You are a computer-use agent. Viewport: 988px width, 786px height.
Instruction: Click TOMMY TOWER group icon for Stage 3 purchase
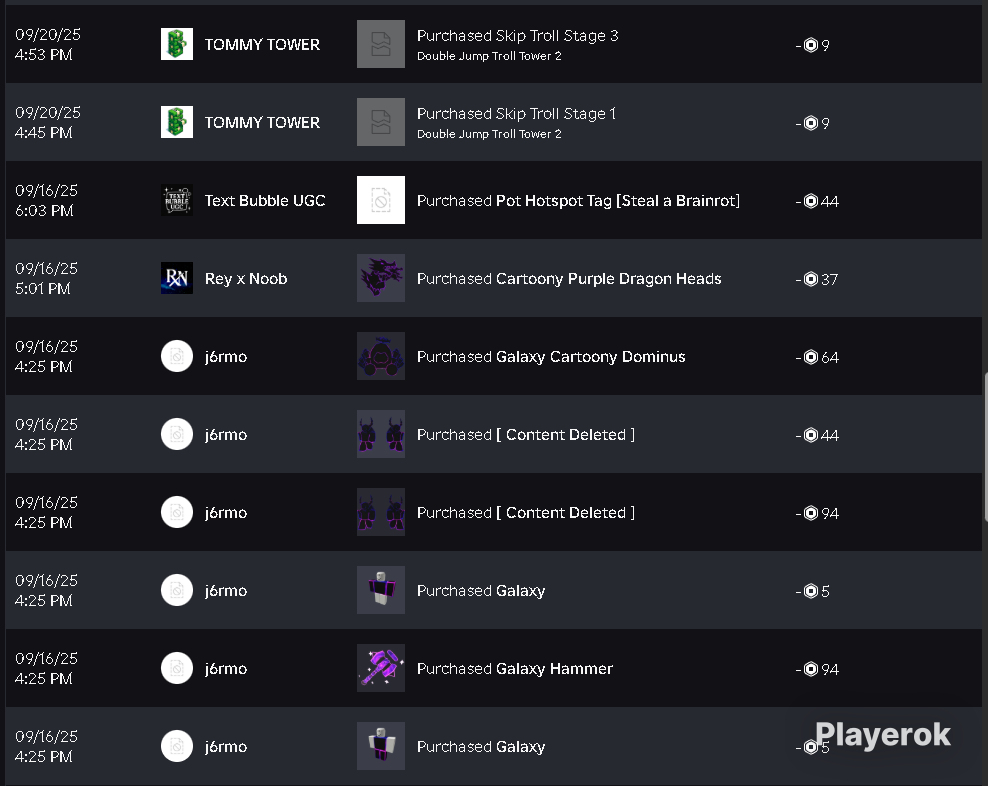pos(177,44)
